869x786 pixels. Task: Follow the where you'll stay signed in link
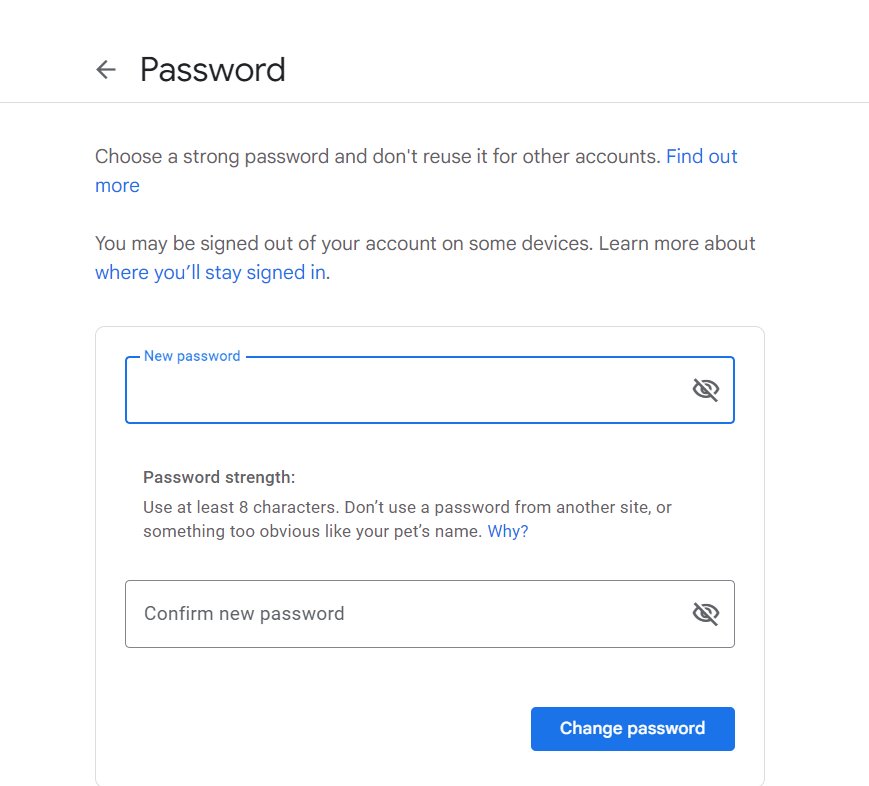pos(210,272)
